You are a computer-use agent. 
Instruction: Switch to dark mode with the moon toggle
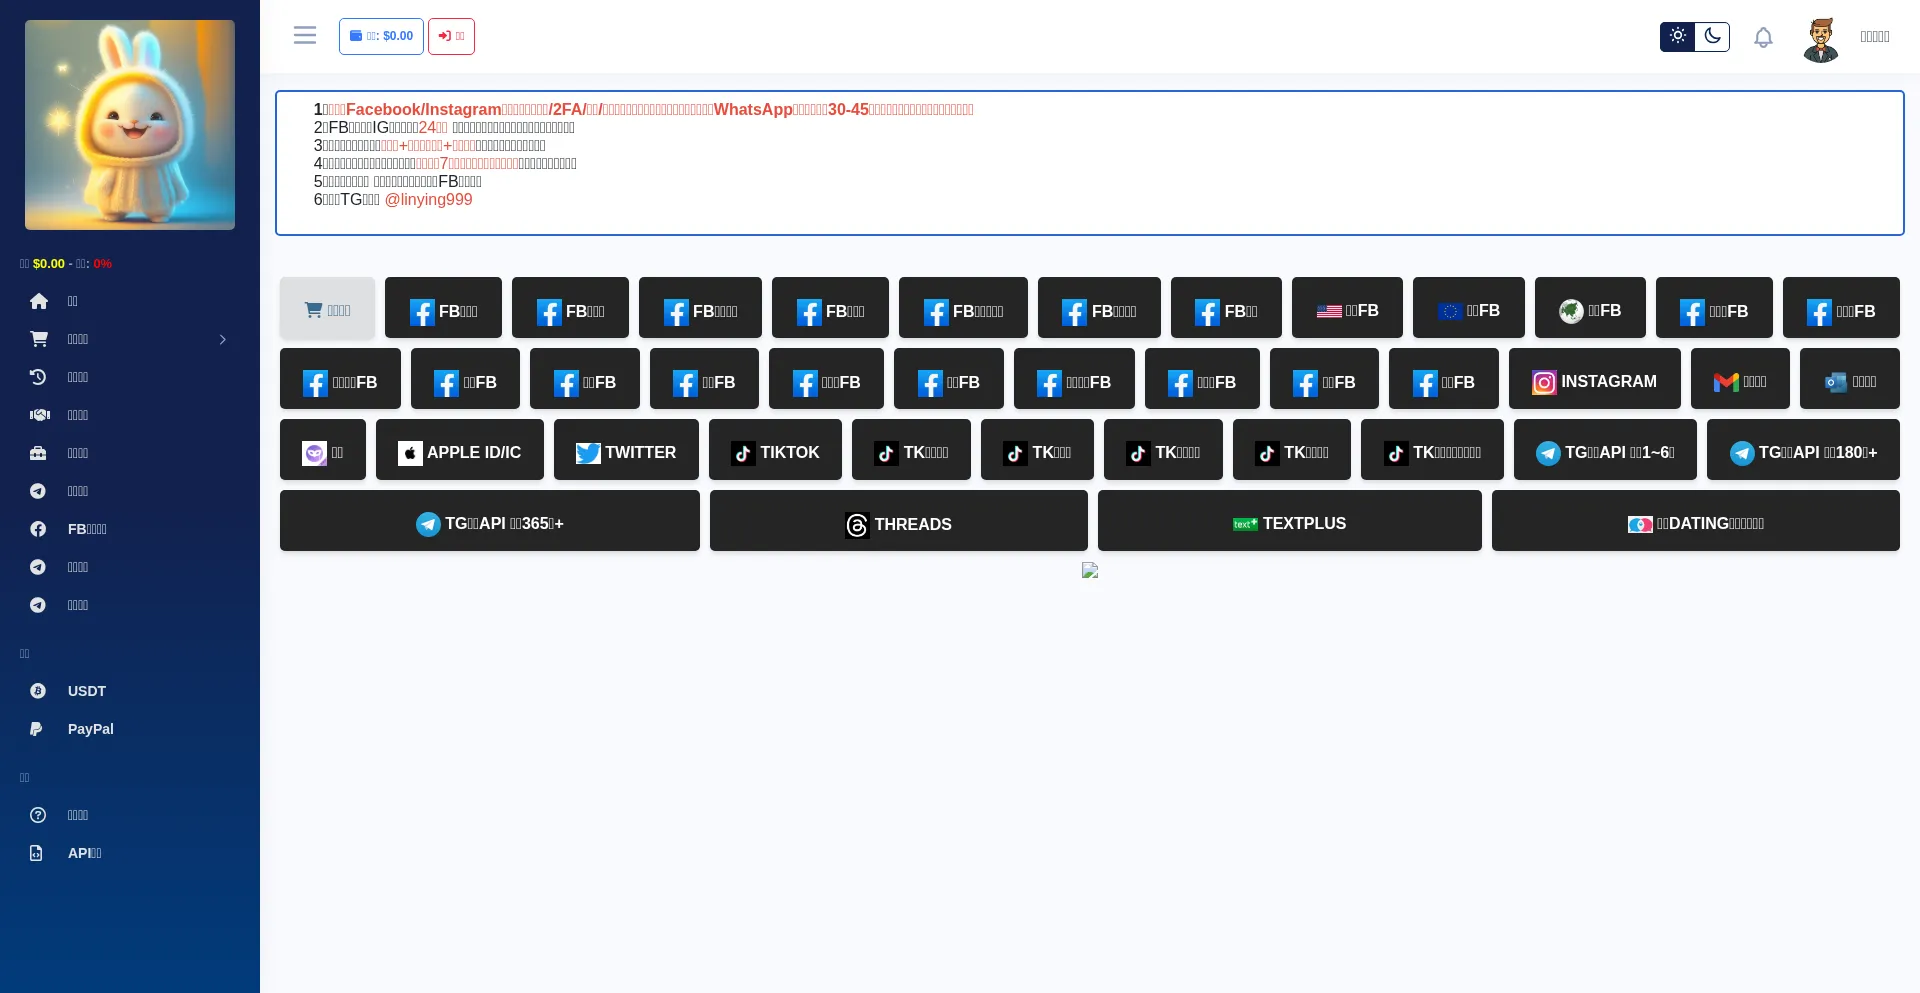1712,36
